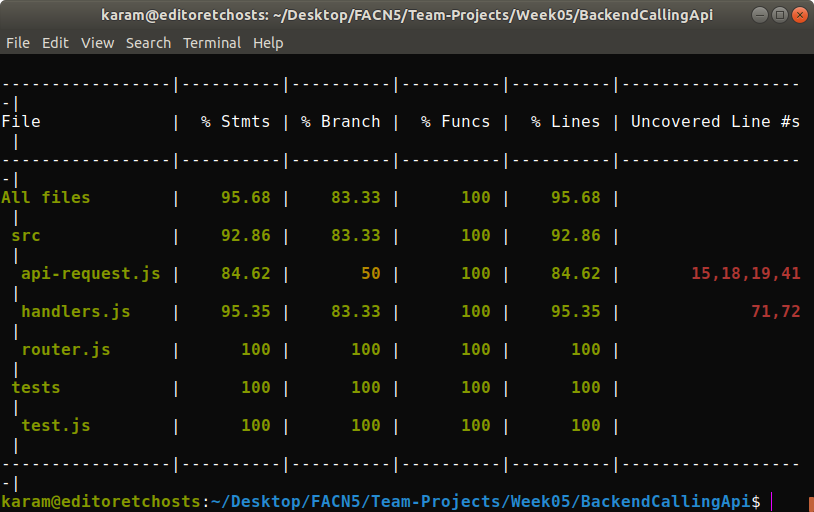Click 83.33 branch value for All files
Viewport: 814px width, 512px height.
point(356,198)
